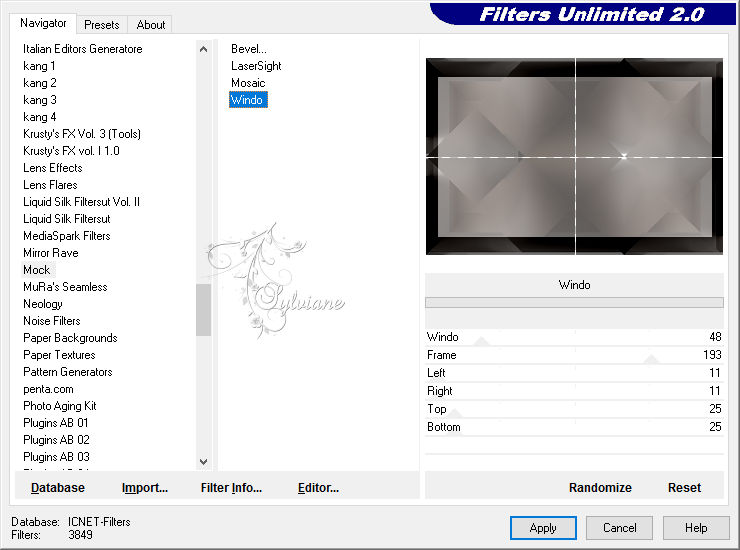Choose the LaserSight filter
Image resolution: width=740 pixels, height=550 pixels.
256,66
